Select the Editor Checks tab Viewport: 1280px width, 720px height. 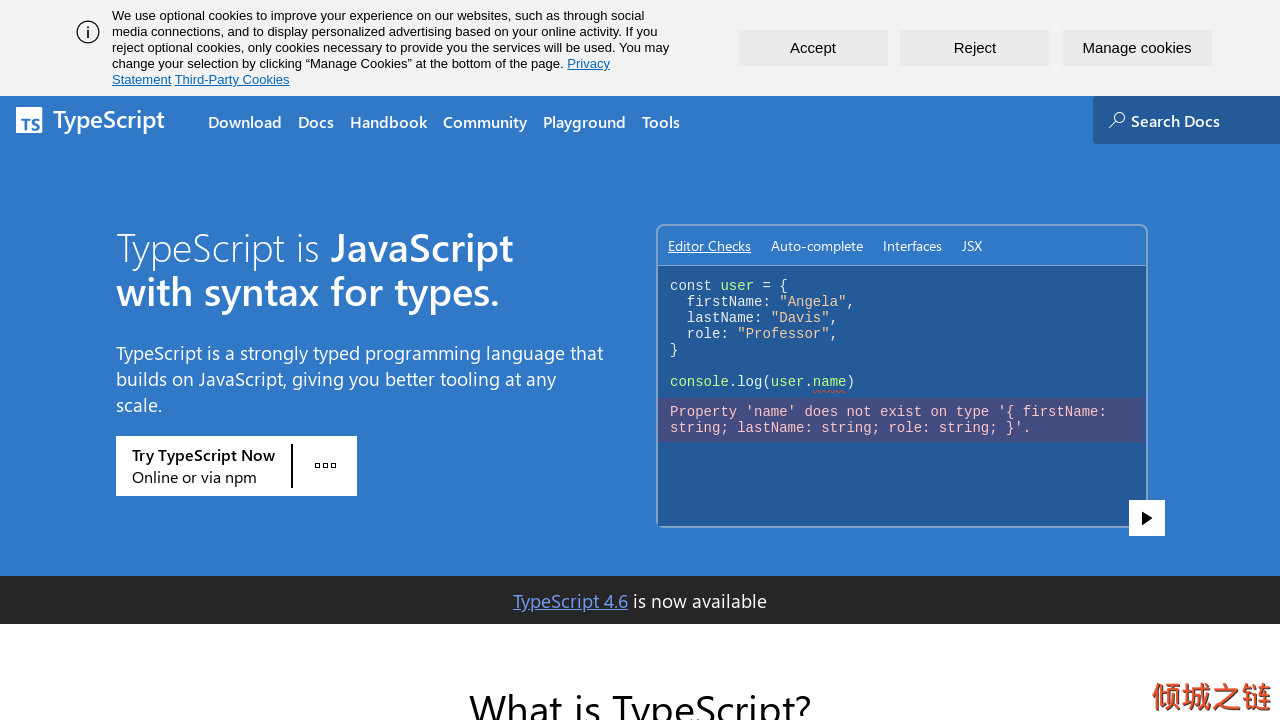click(x=709, y=246)
